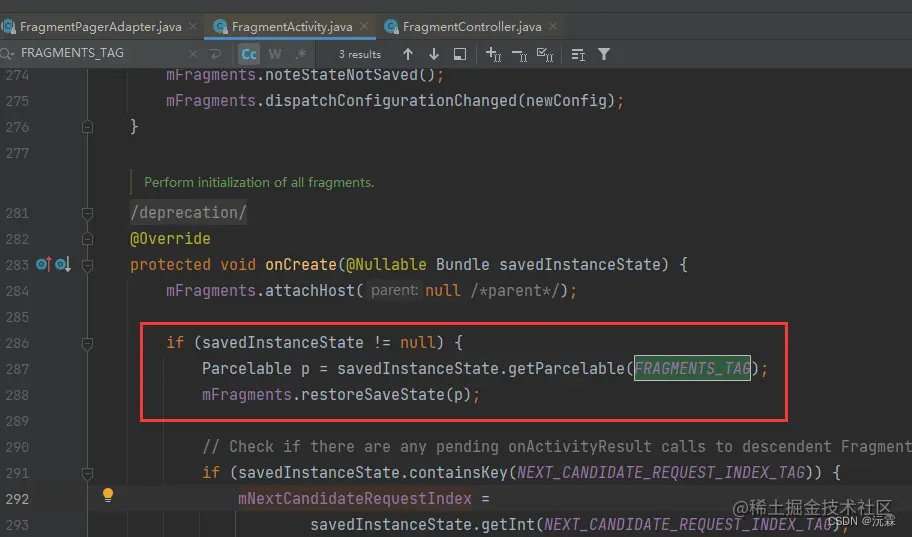Unselect occurrence icon in search bar
Screen dimensions: 912x537
click(519, 55)
